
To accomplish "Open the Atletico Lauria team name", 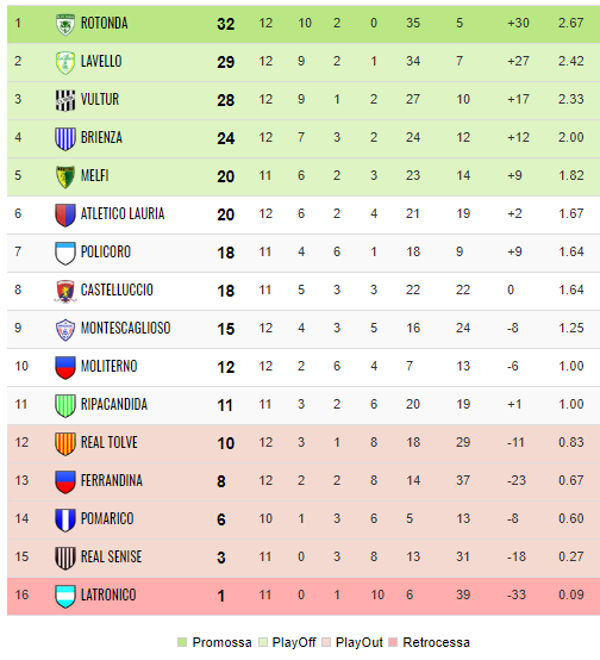I will pos(122,214).
